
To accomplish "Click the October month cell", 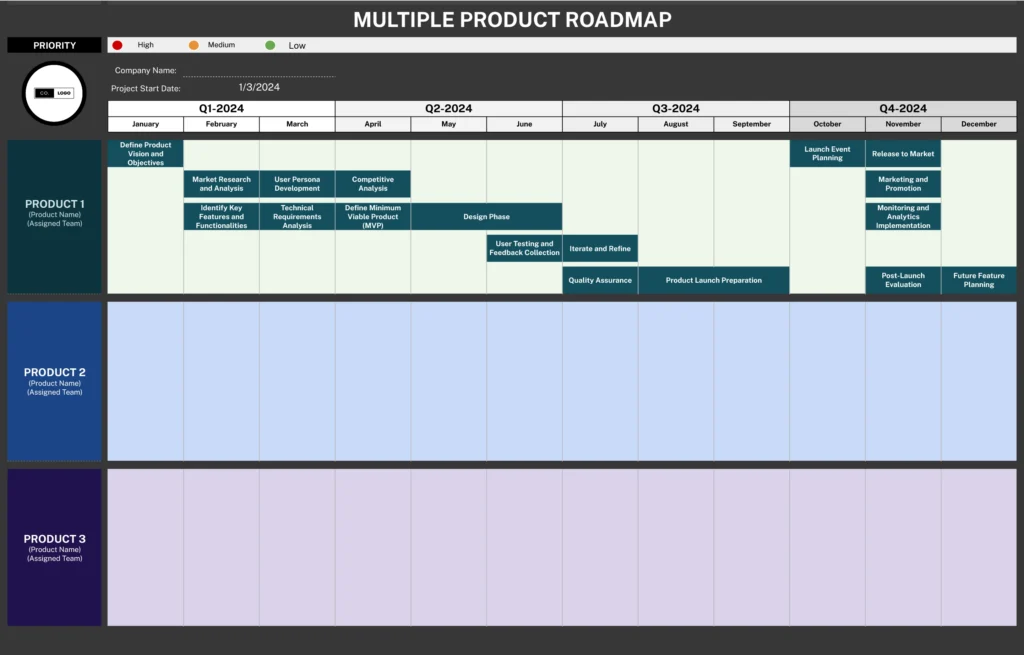I will click(x=827, y=124).
